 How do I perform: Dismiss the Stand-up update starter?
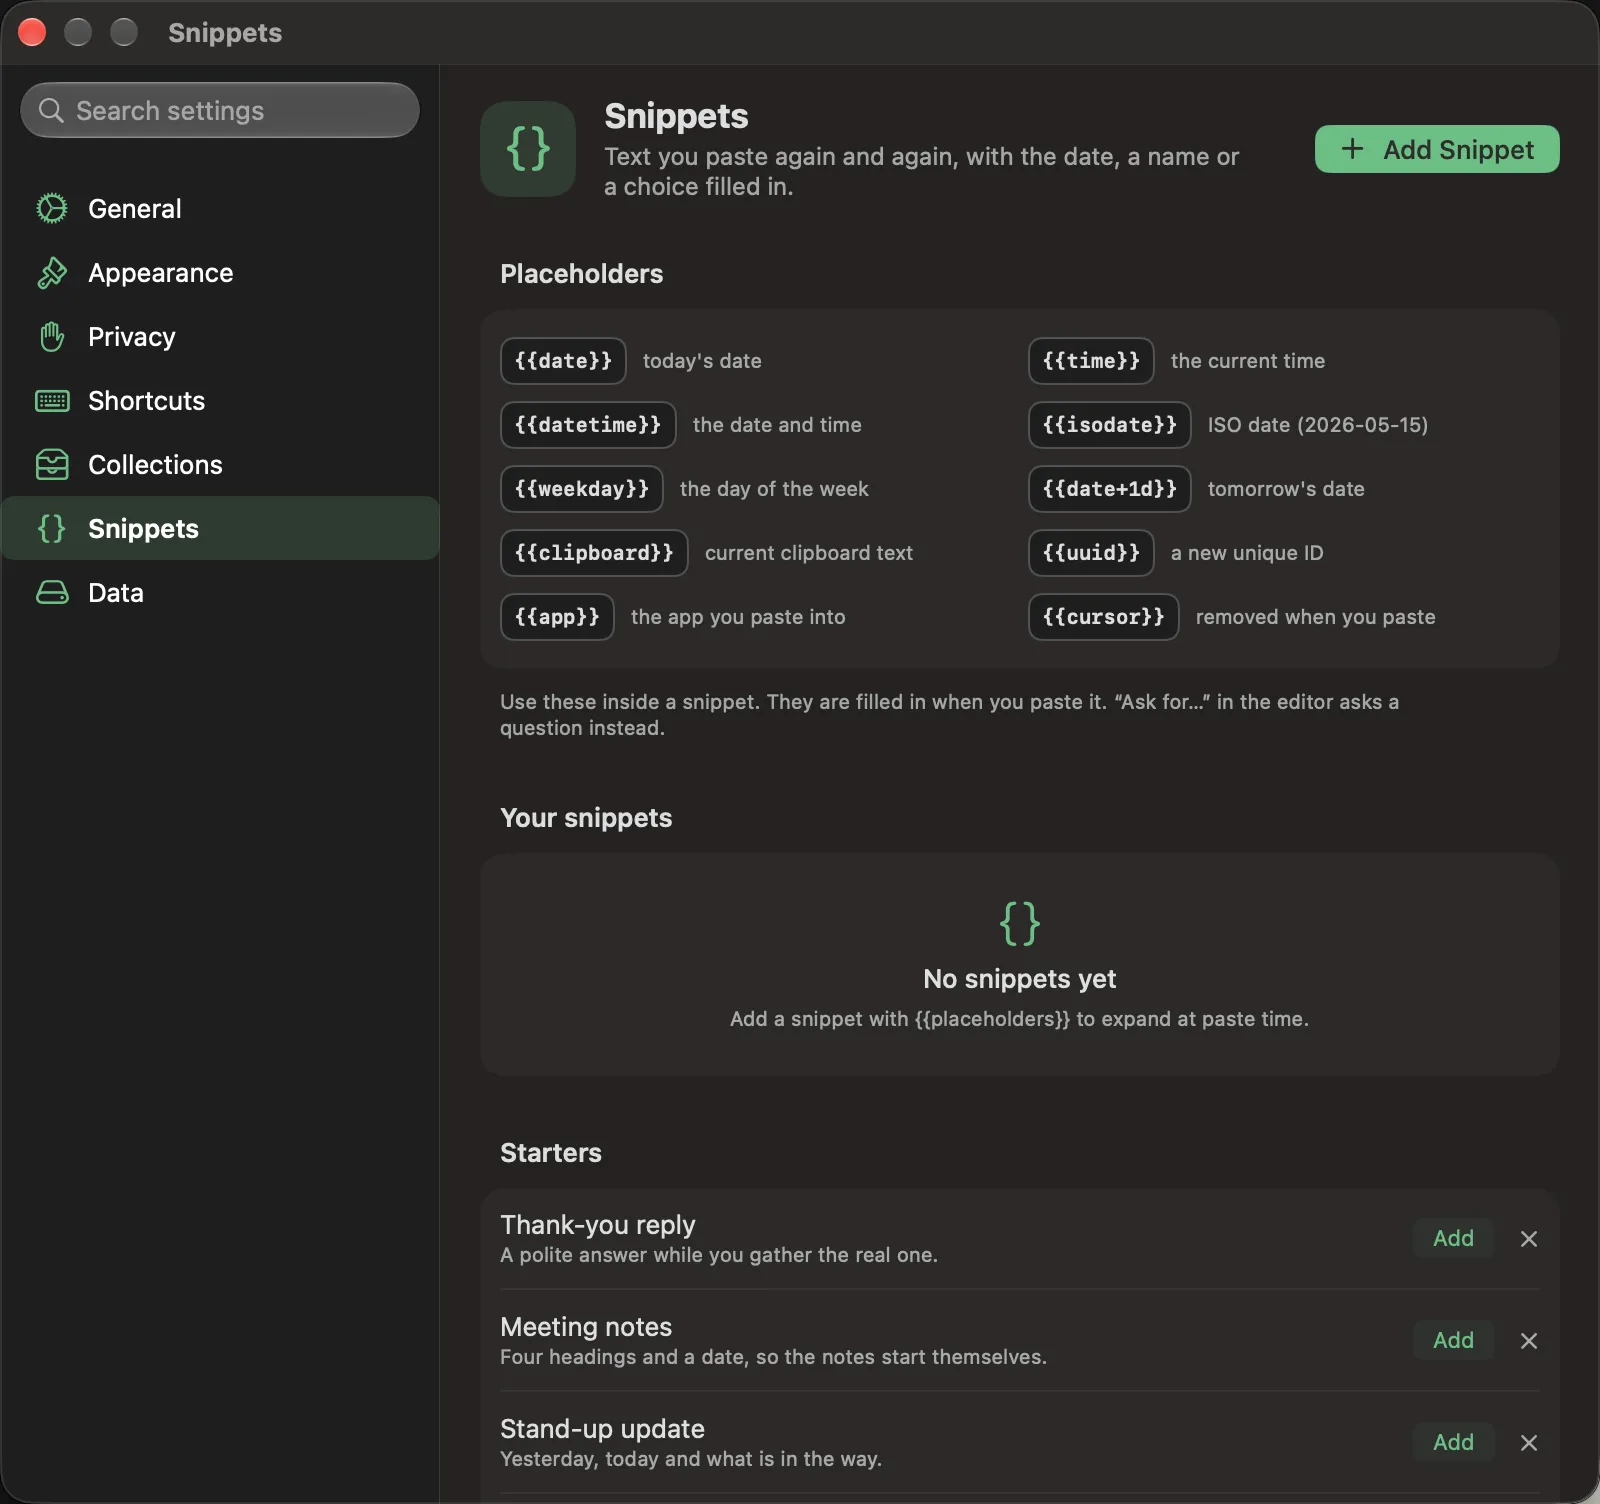[x=1529, y=1443]
